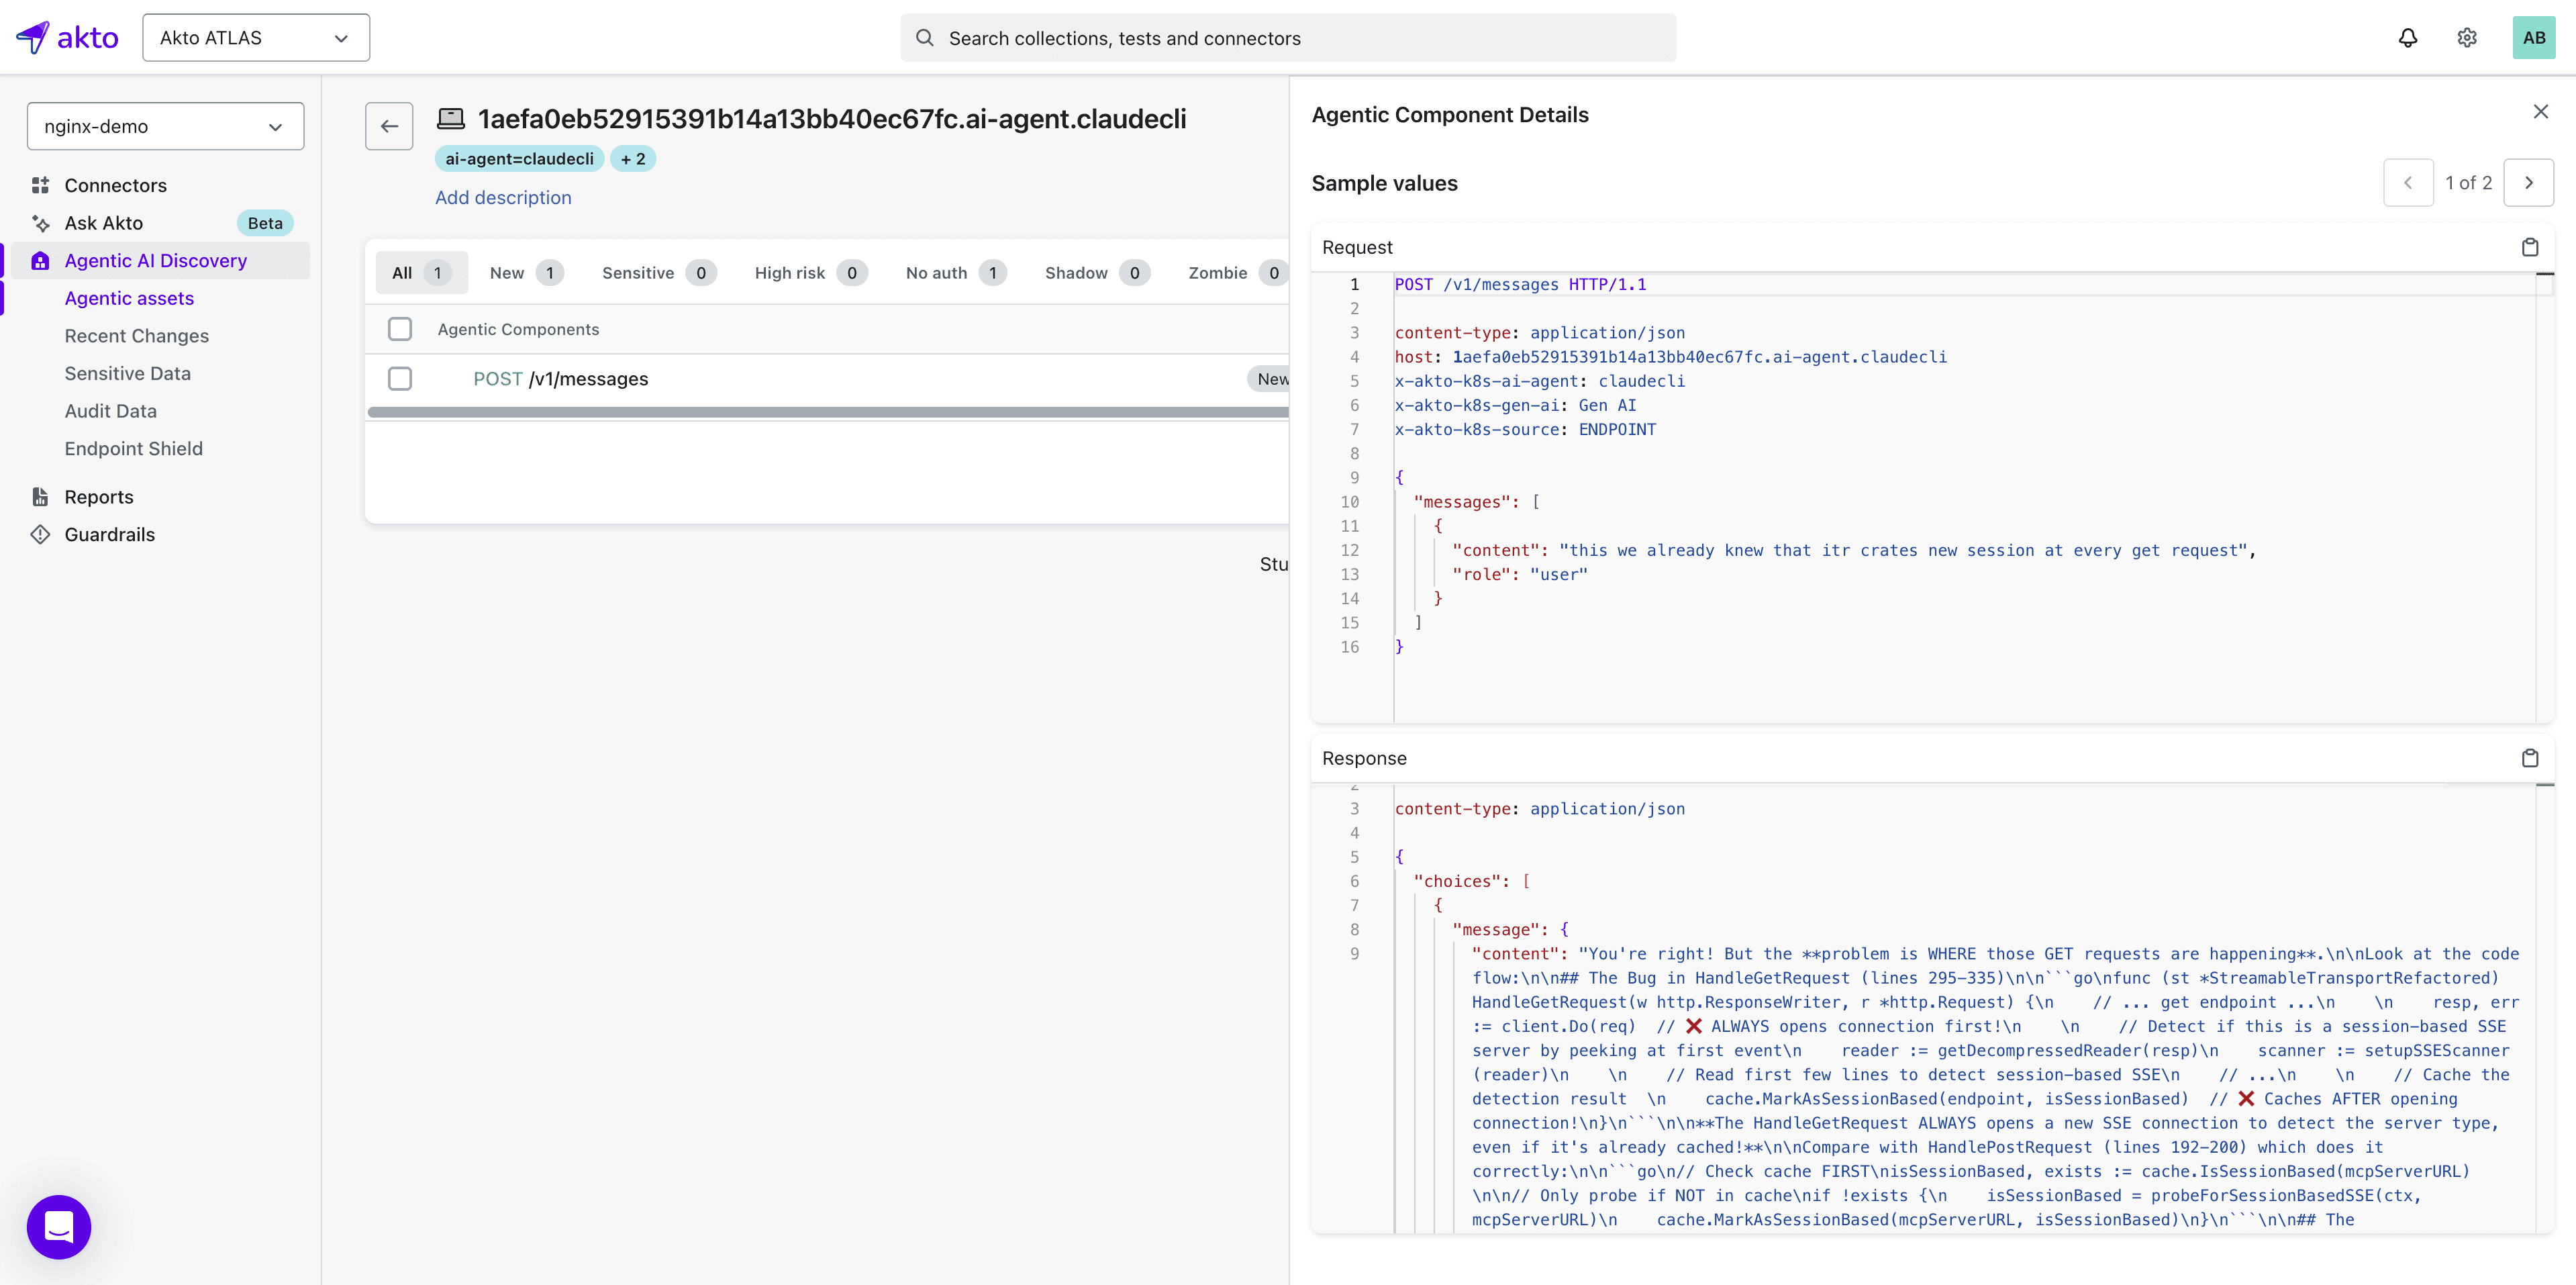Select all Agentic Components checkbox
This screenshot has height=1285, width=2576.
coord(400,329)
